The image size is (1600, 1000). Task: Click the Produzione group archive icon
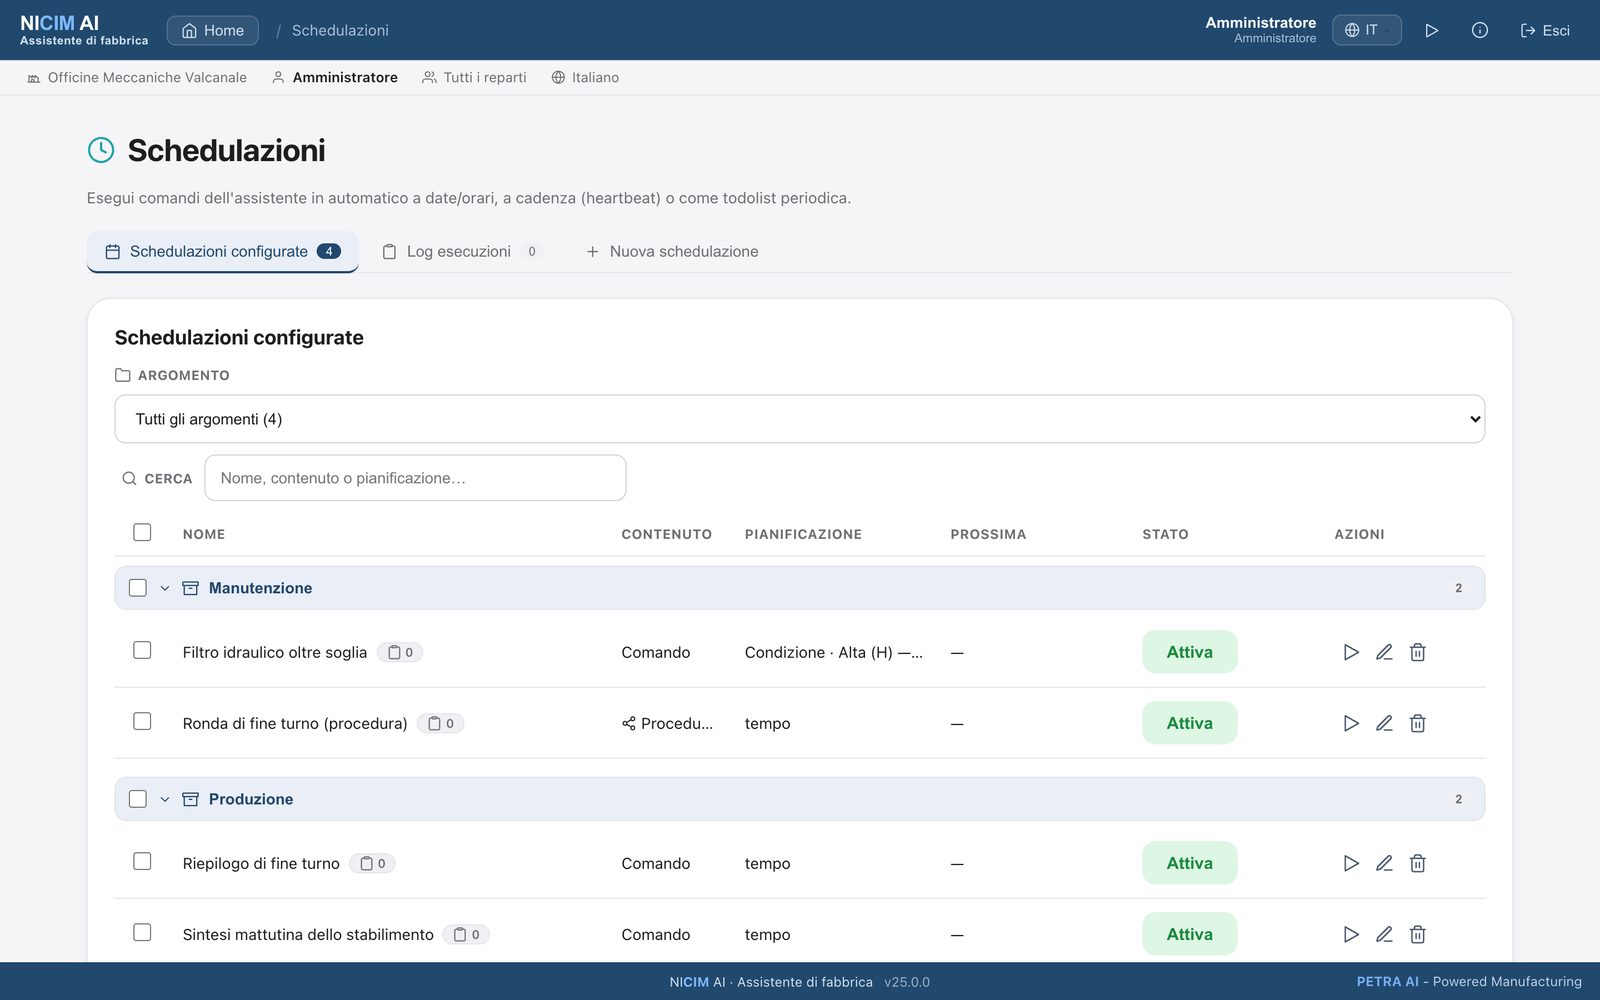[x=190, y=799]
